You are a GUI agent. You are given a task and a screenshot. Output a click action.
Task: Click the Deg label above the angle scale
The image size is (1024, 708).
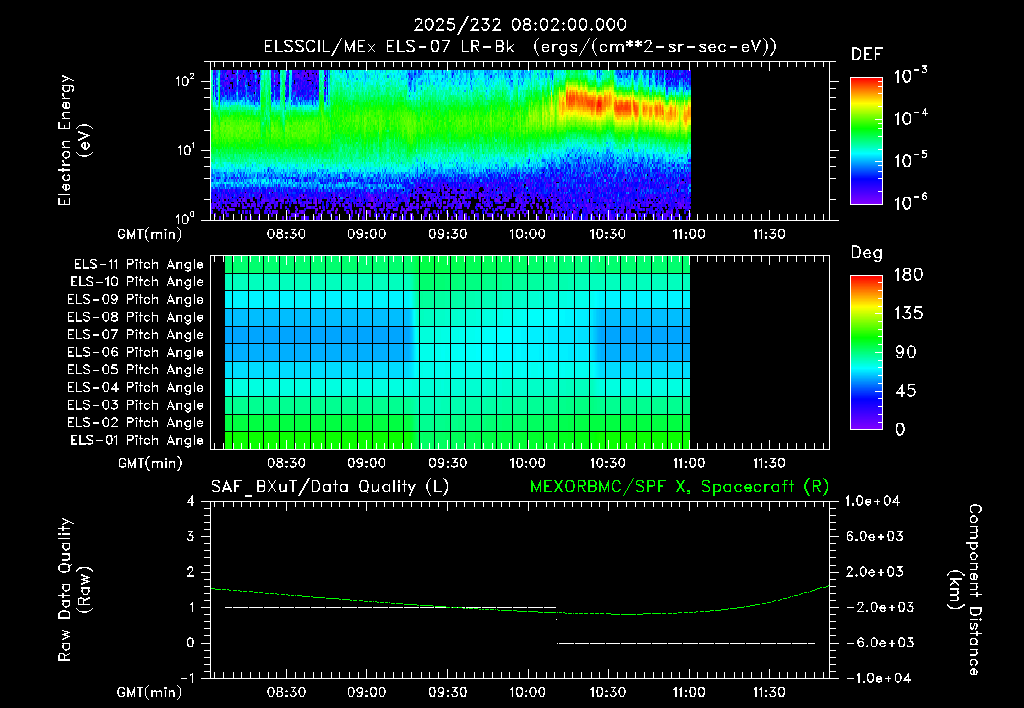(x=867, y=253)
